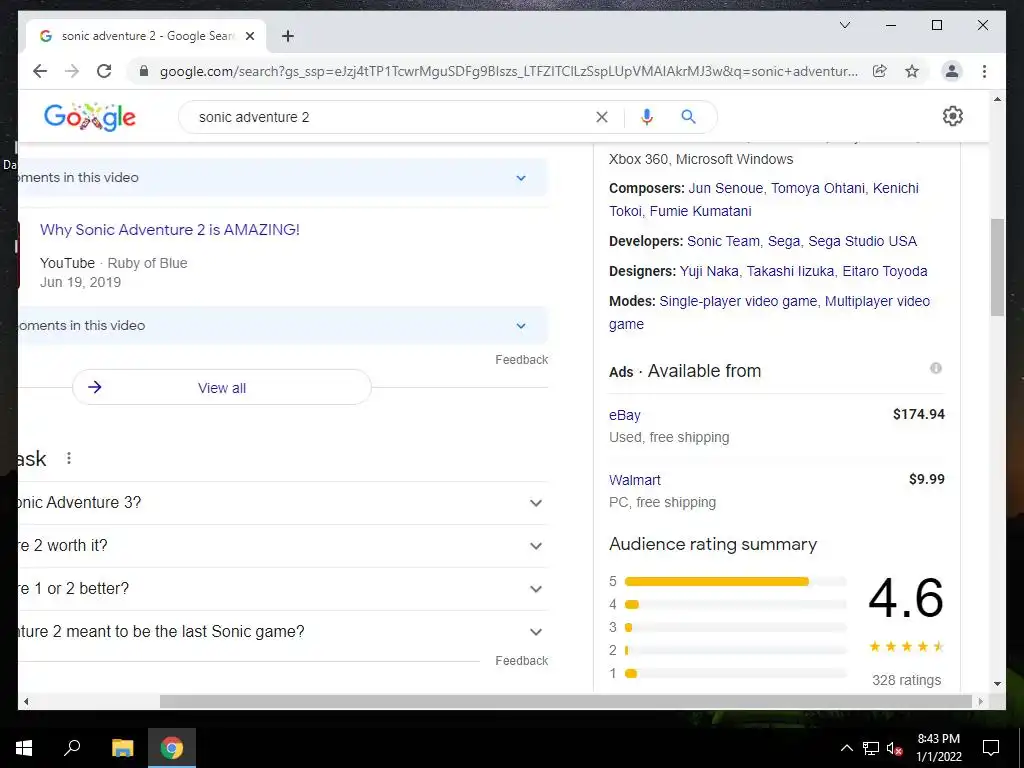Open the eBay seller link
The image size is (1024, 768).
pos(625,415)
